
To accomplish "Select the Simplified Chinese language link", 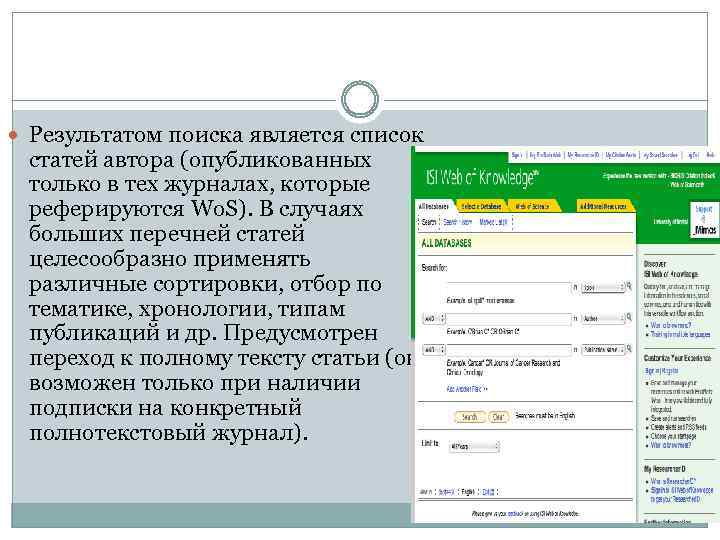I will [446, 492].
